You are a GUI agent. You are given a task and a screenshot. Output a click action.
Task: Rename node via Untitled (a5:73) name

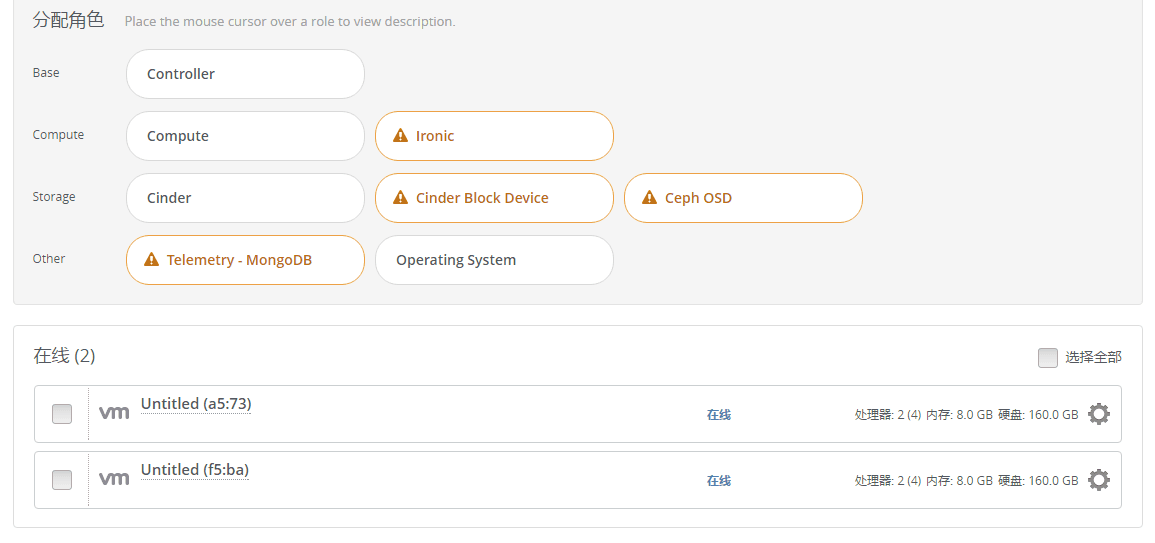point(196,404)
